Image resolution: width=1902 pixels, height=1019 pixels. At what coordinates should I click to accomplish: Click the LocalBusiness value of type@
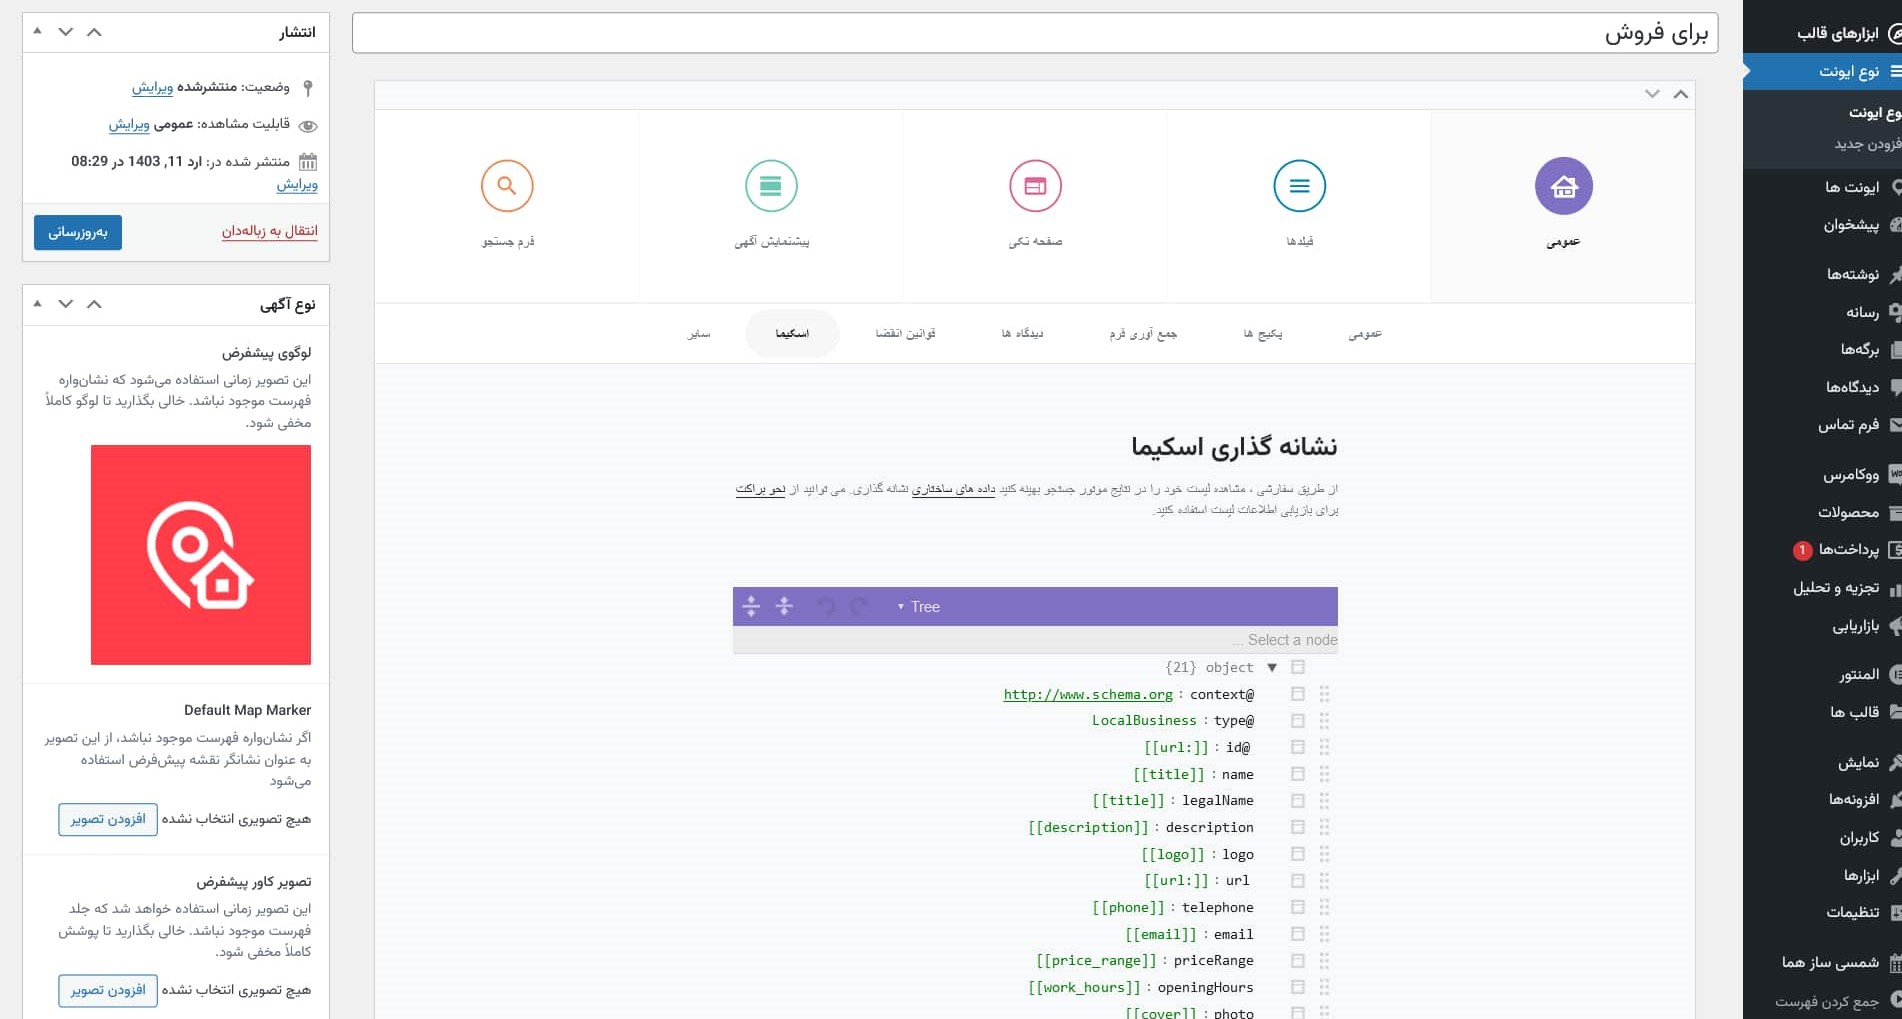1144,721
